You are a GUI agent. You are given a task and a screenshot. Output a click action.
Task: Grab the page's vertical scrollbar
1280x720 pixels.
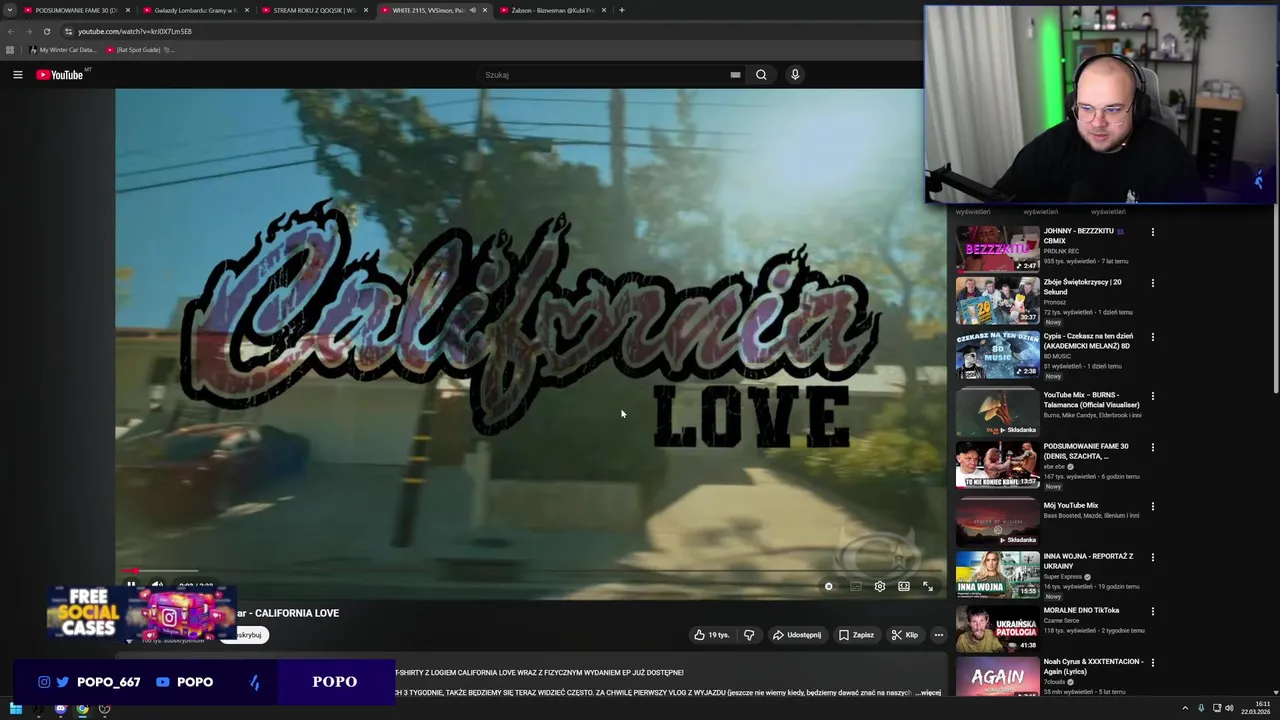[1276, 300]
